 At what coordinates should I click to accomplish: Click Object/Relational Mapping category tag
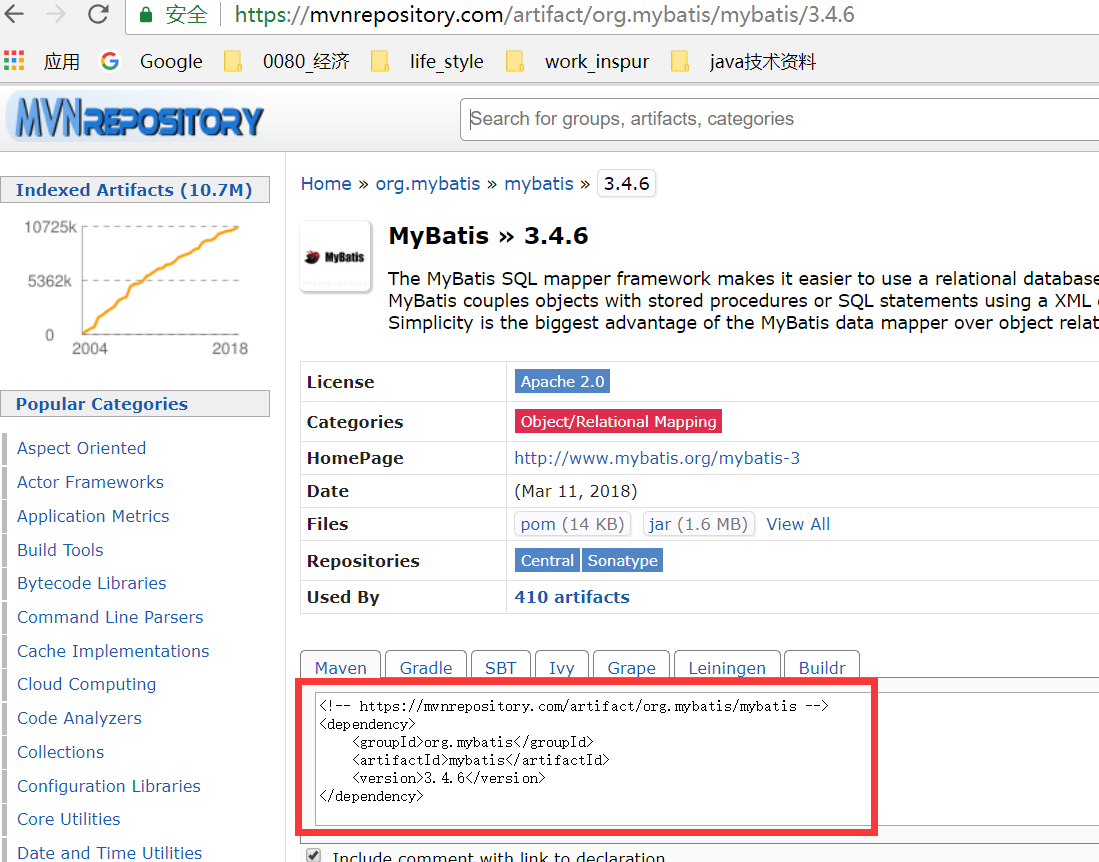point(618,422)
